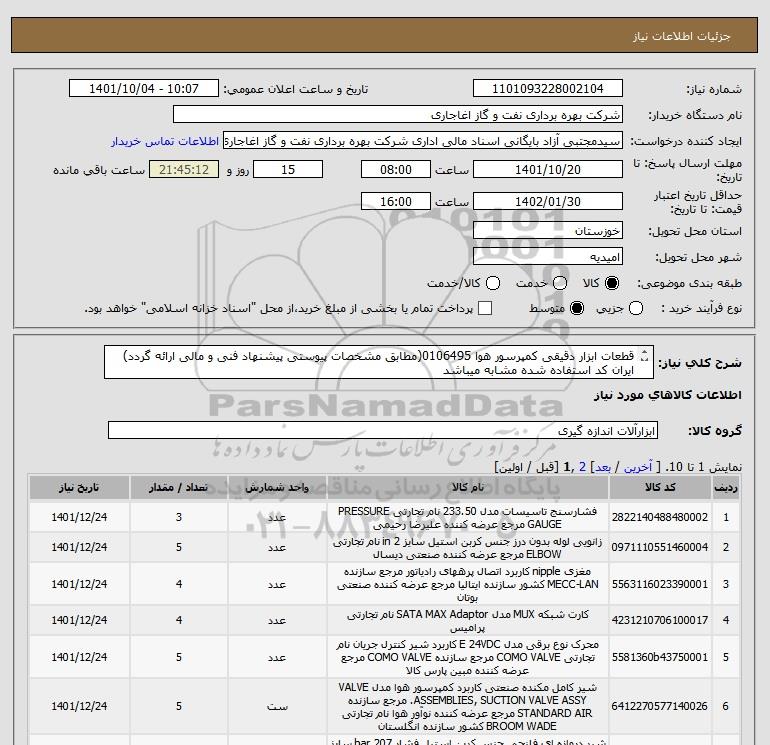
Task: Click the price validity time field 16:00
Action: pos(396,202)
